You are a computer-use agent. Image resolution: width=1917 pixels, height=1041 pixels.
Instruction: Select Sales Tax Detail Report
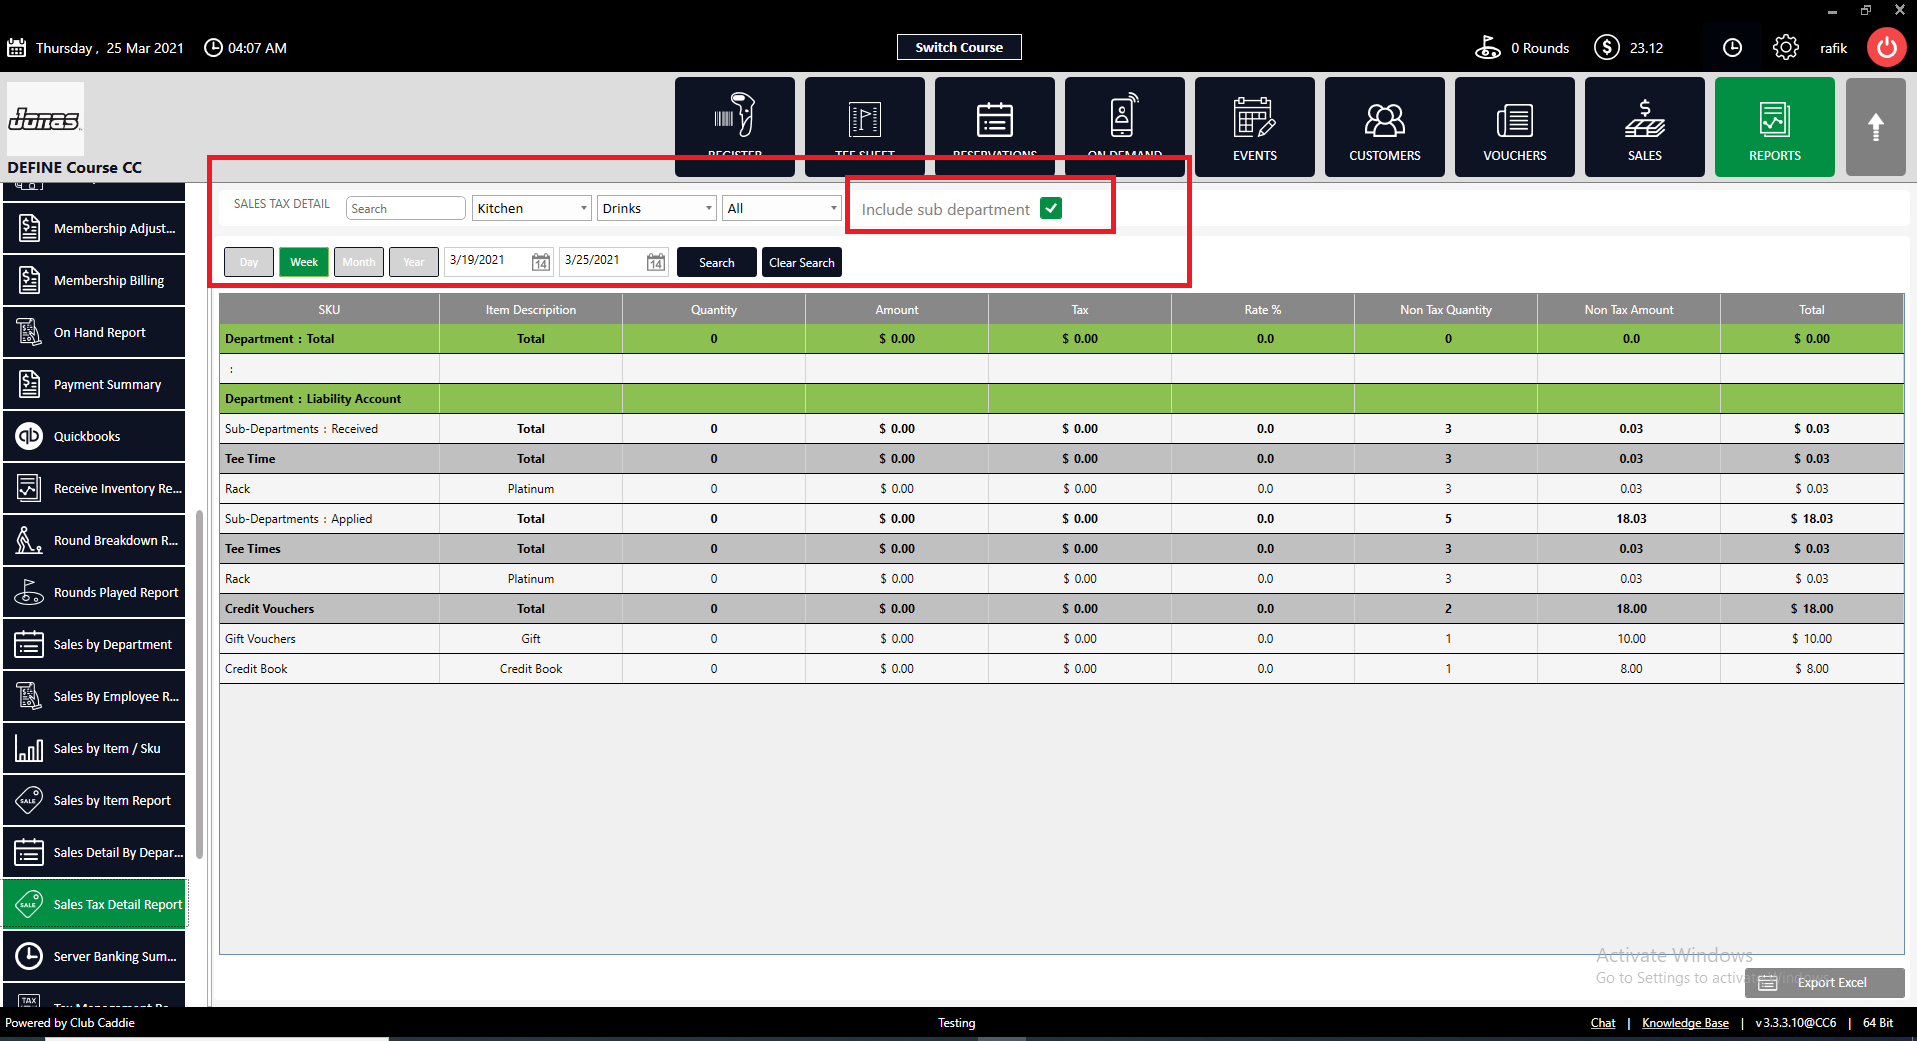click(94, 904)
